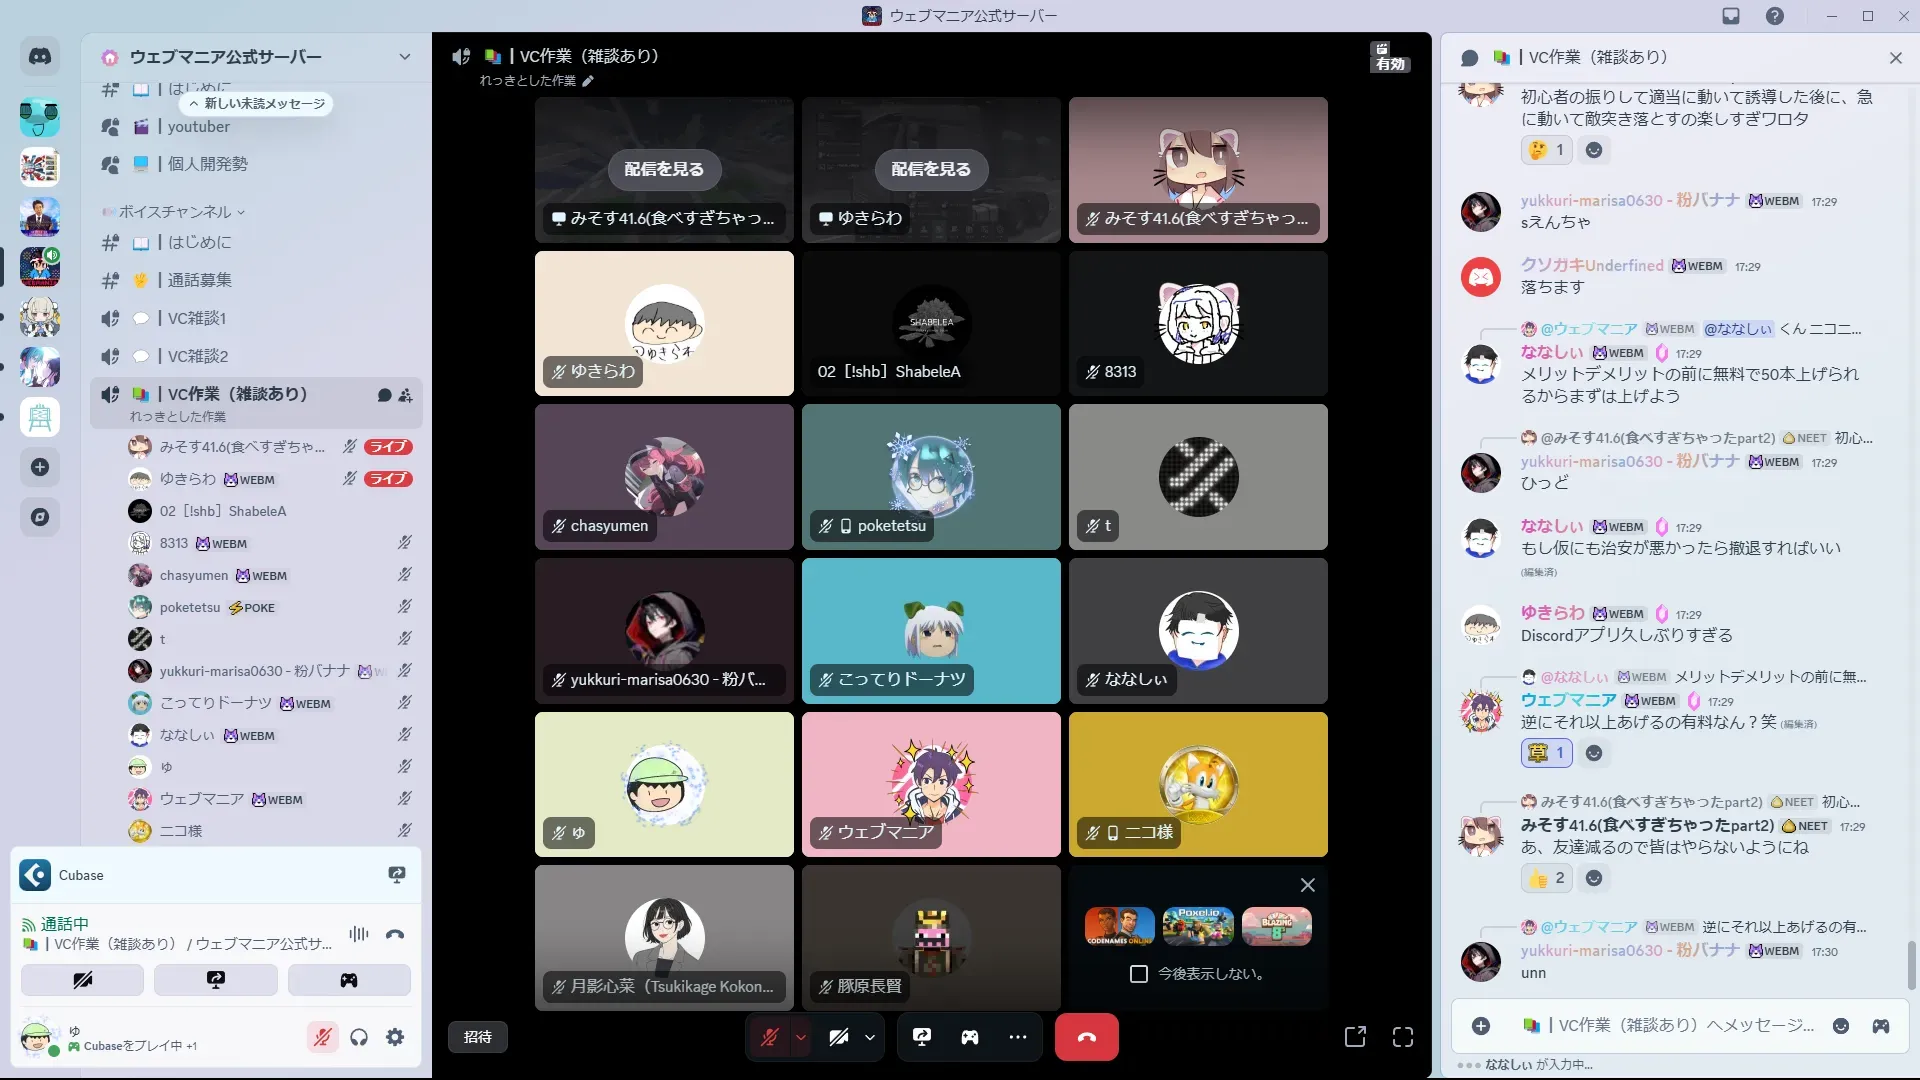Click the red disconnect call button
Screen dimensions: 1920x1080
click(1086, 1037)
